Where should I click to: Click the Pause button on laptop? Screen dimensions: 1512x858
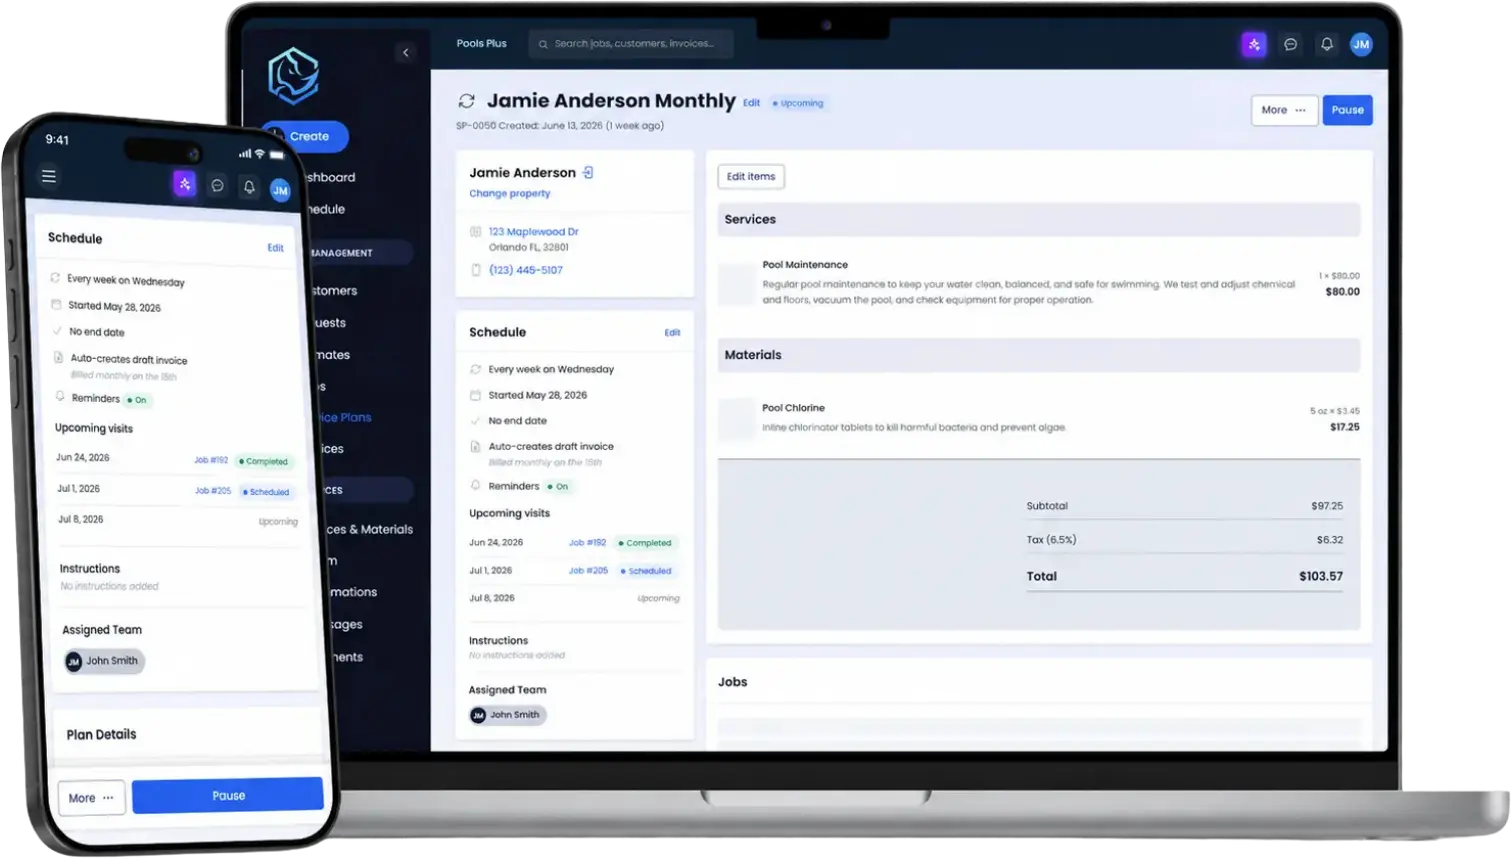(1347, 110)
